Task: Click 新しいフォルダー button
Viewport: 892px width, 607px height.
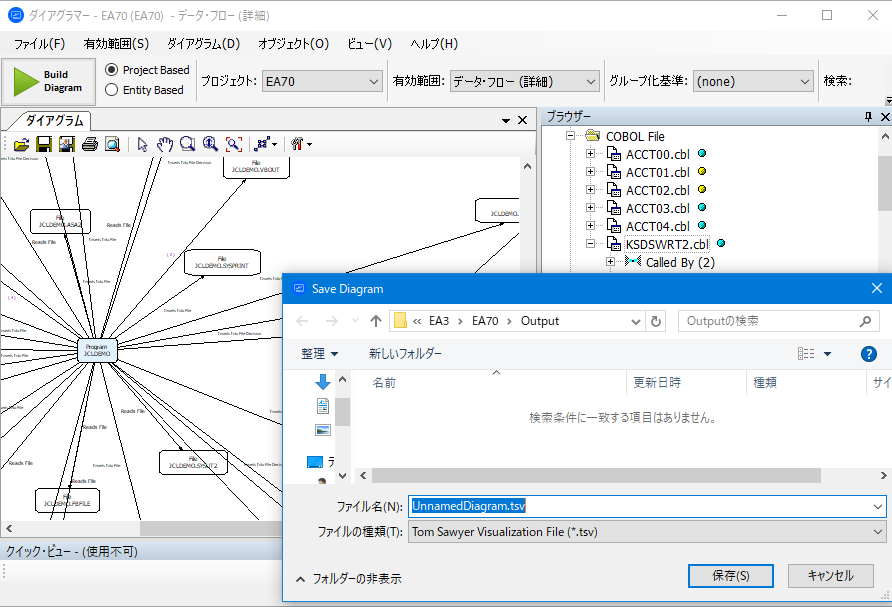Action: (x=405, y=354)
